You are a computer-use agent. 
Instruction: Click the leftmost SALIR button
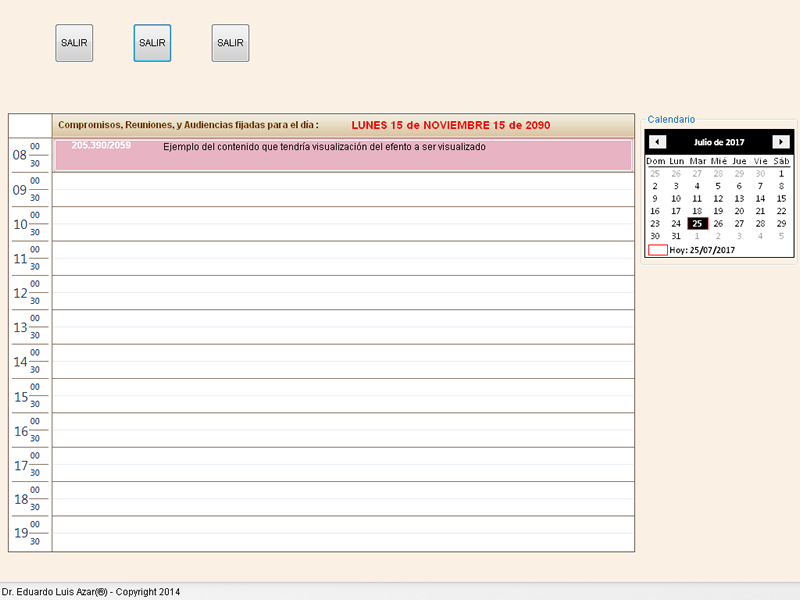(x=74, y=43)
